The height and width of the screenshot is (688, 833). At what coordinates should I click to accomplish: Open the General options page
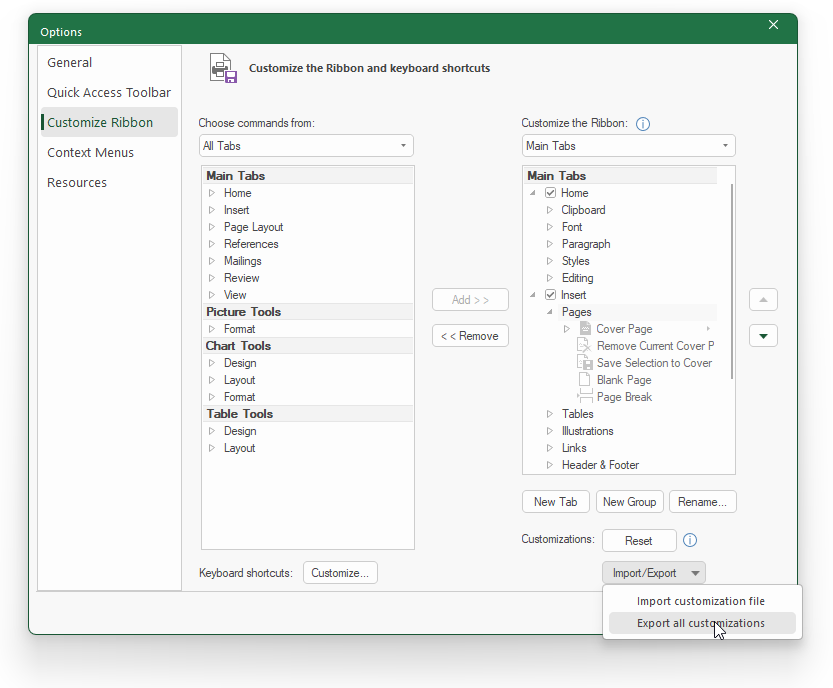[109, 62]
